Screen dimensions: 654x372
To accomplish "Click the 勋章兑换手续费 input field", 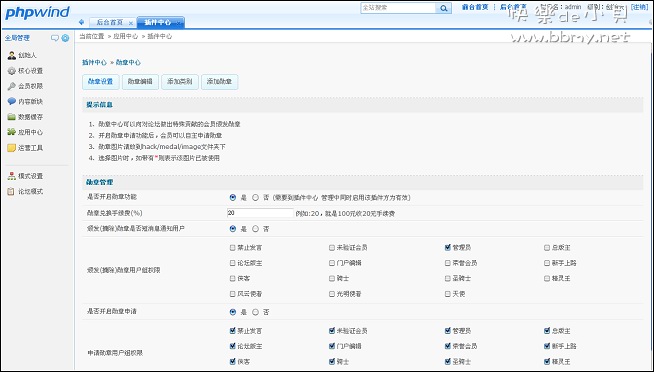I will pos(260,213).
